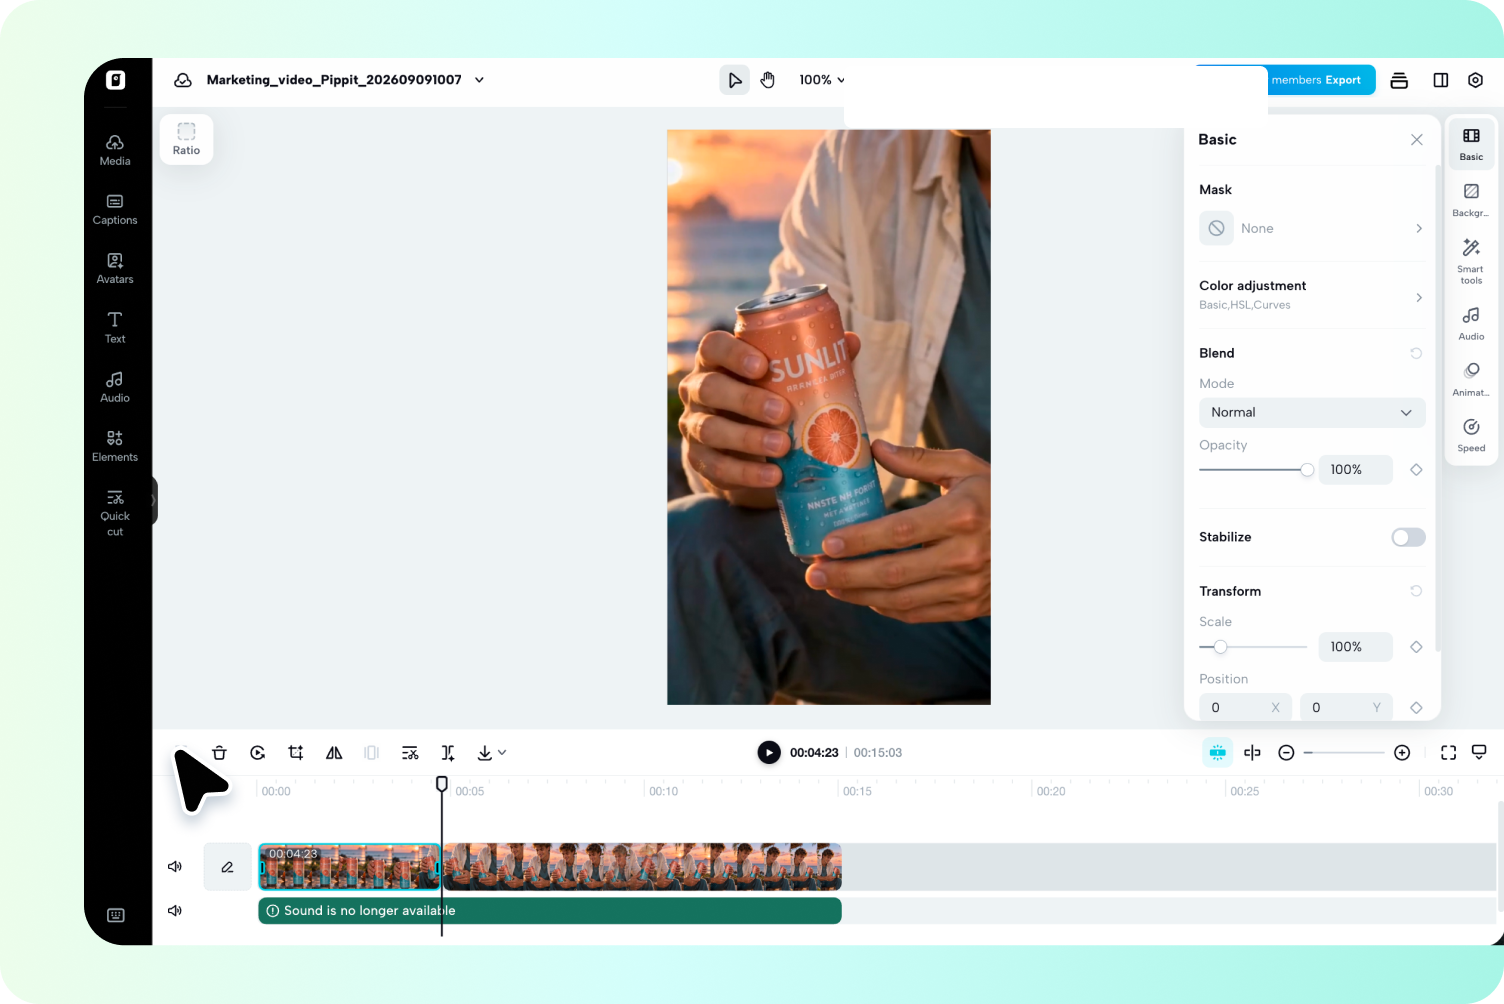Play the video preview
Screen dimensions: 1504x1004
click(x=769, y=753)
